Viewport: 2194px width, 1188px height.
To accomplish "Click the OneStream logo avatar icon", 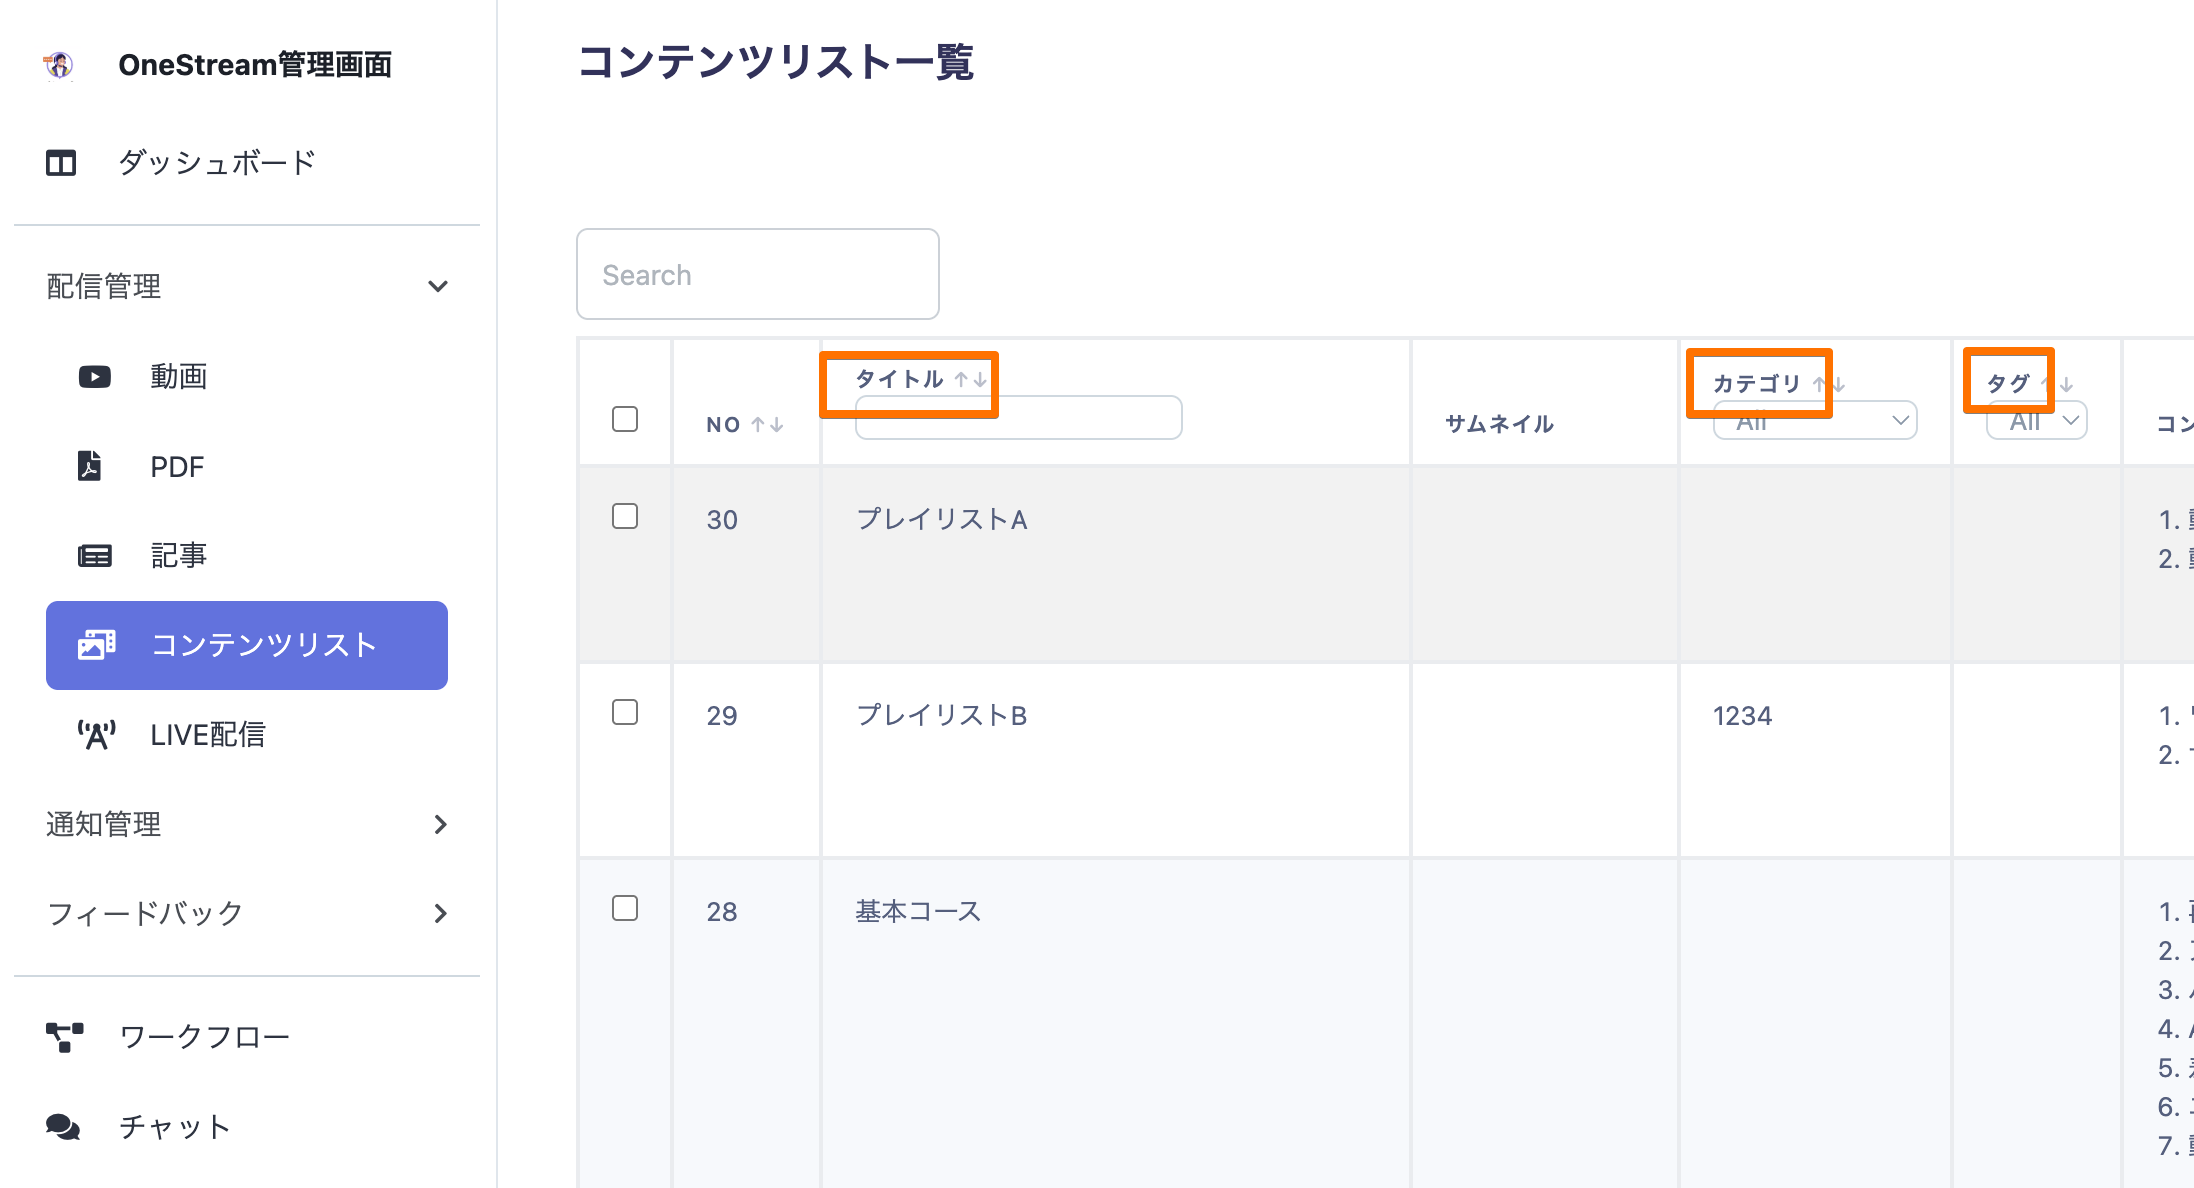I will 59,65.
